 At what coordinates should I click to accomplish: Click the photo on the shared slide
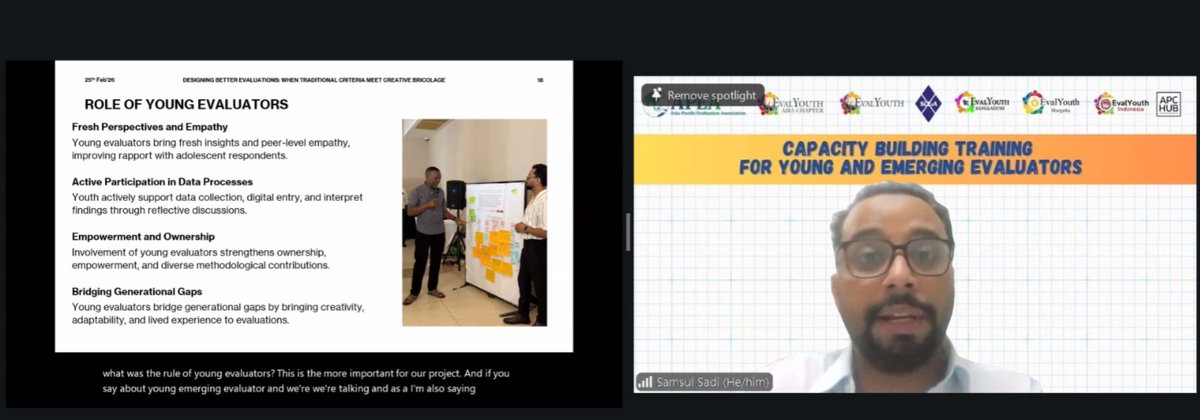(474, 222)
